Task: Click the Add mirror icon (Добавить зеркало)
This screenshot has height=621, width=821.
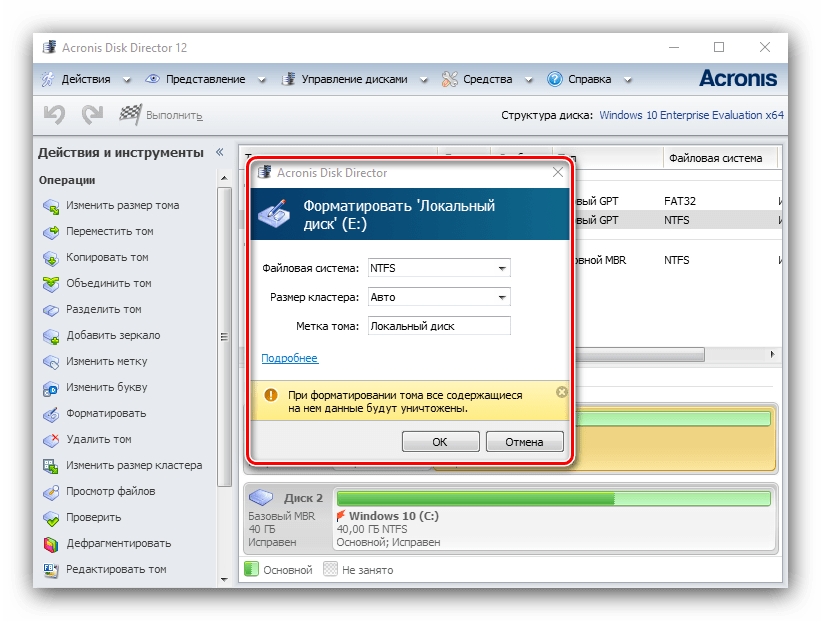Action: (51, 336)
